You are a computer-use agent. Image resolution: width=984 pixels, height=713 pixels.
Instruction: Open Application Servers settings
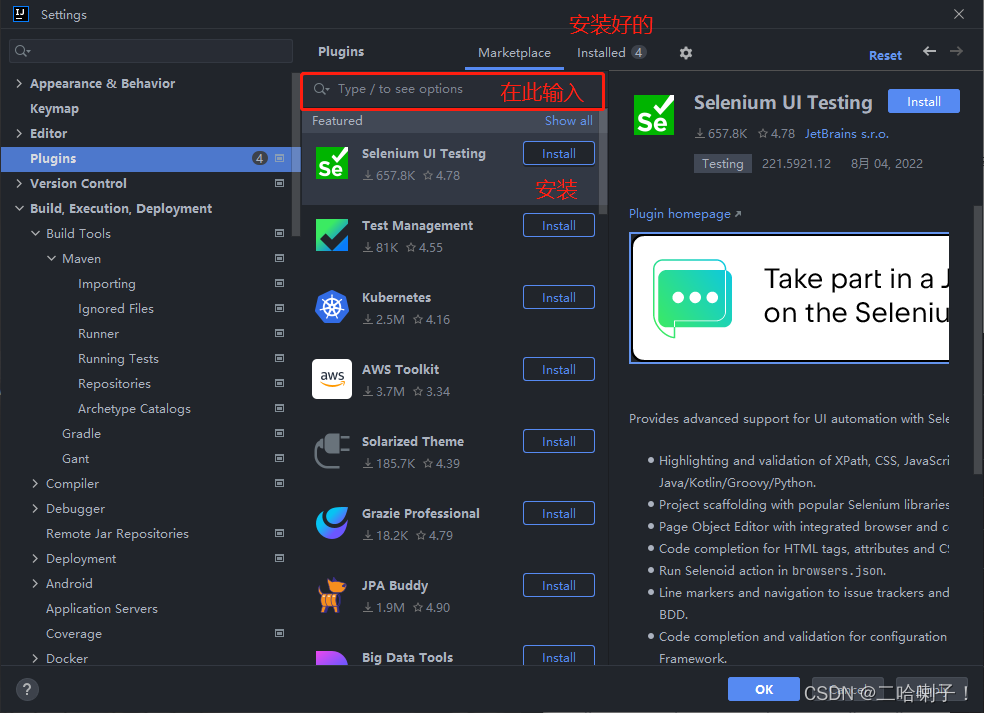(x=102, y=609)
